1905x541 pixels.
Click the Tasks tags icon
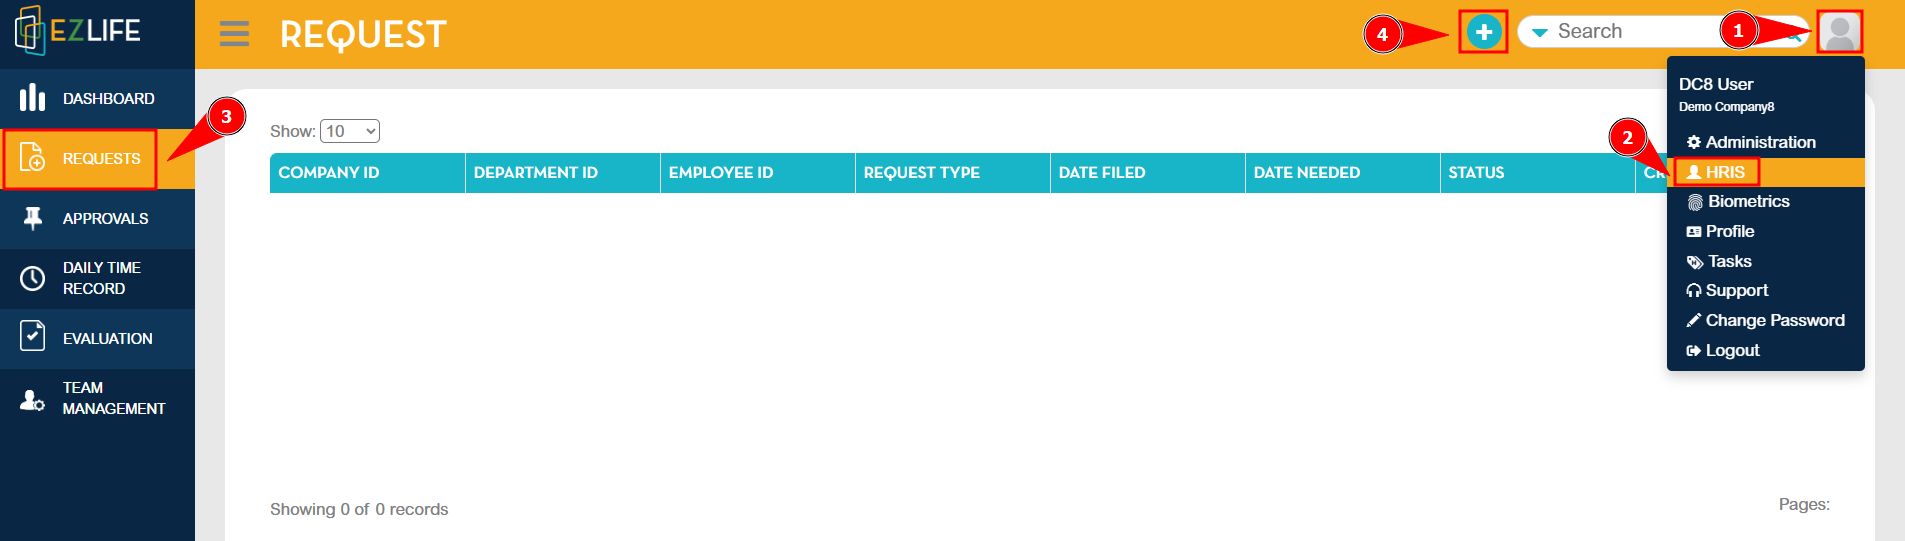pyautogui.click(x=1695, y=262)
